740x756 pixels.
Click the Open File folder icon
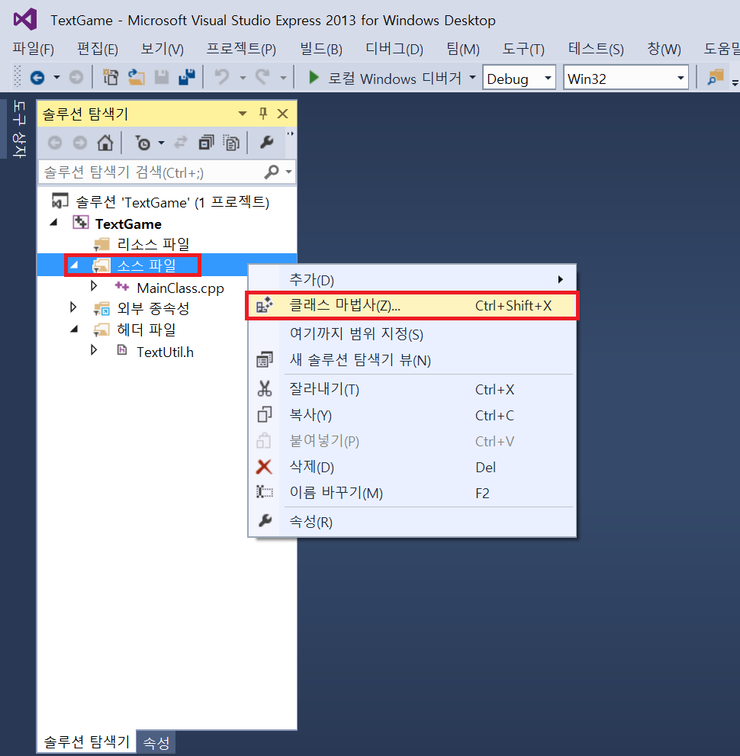click(135, 78)
